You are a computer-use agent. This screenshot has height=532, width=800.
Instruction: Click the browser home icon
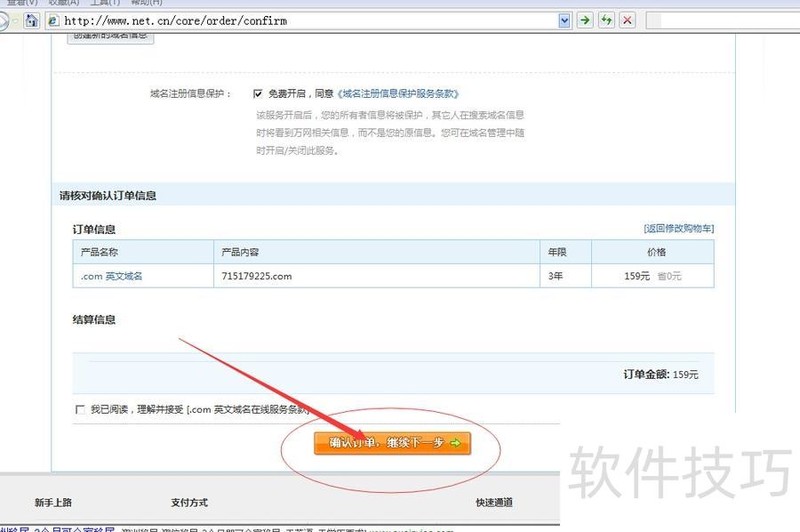tap(32, 20)
